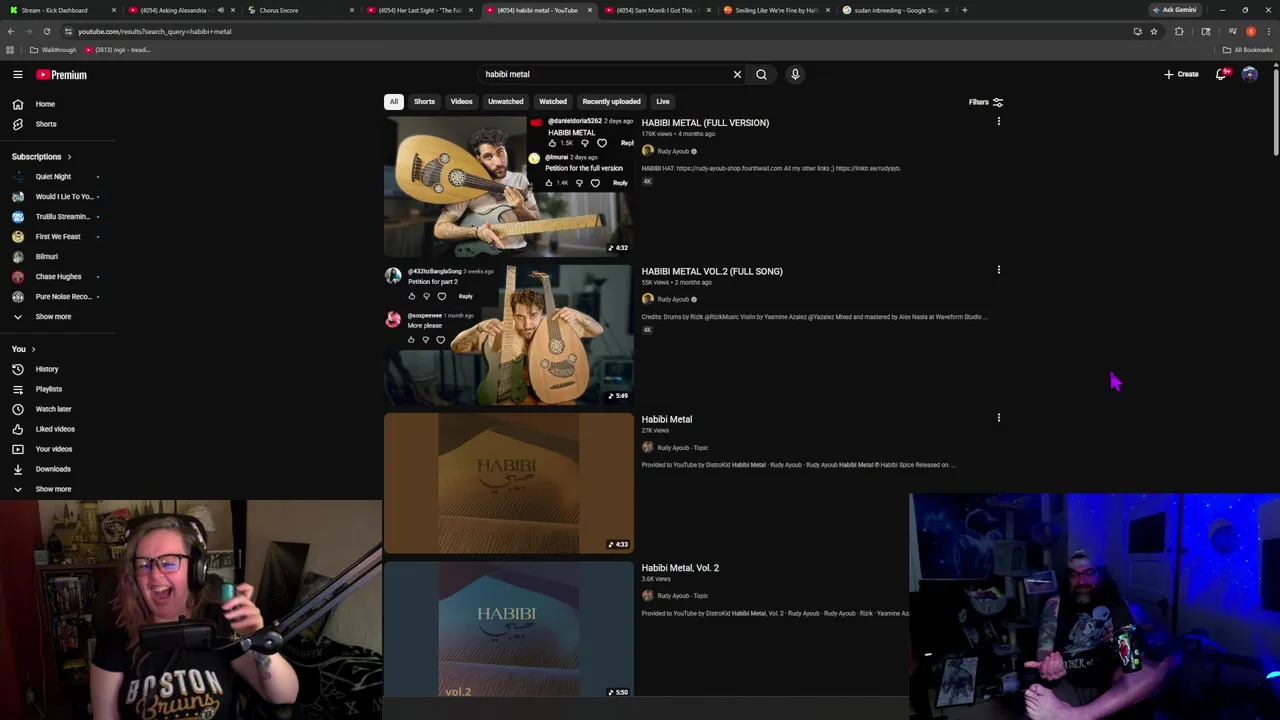The image size is (1280, 720).
Task: Play the HABIBI METAL VOL.2 thumbnail
Action: point(508,334)
